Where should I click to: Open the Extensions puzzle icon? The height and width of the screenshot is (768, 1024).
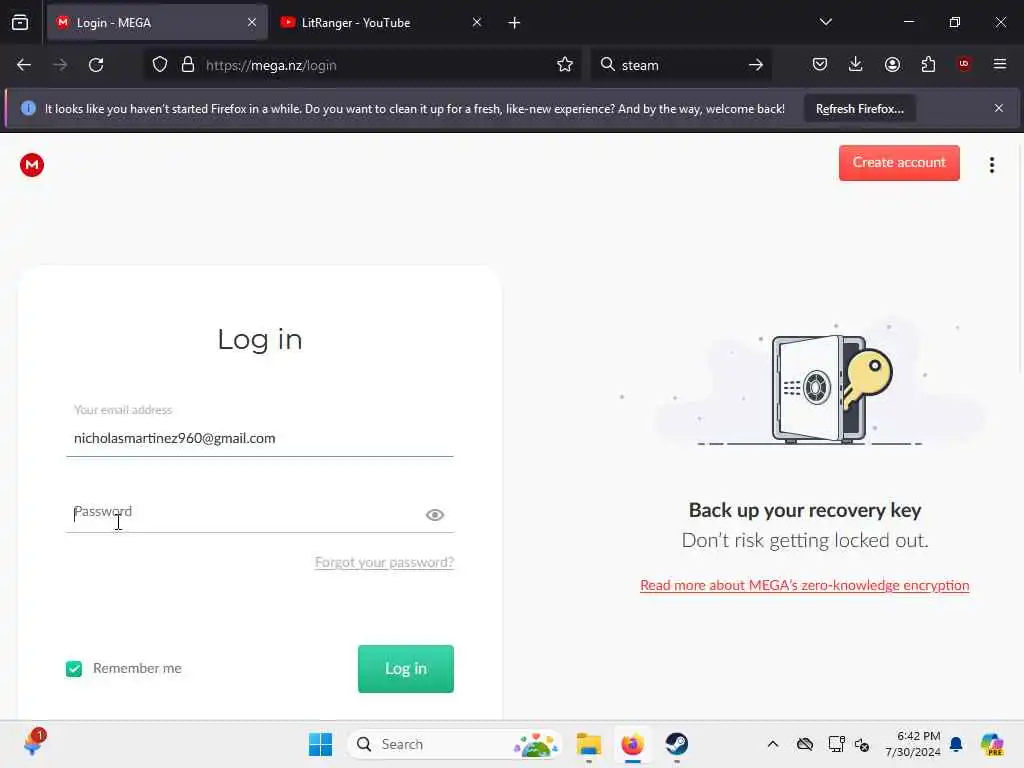(928, 64)
